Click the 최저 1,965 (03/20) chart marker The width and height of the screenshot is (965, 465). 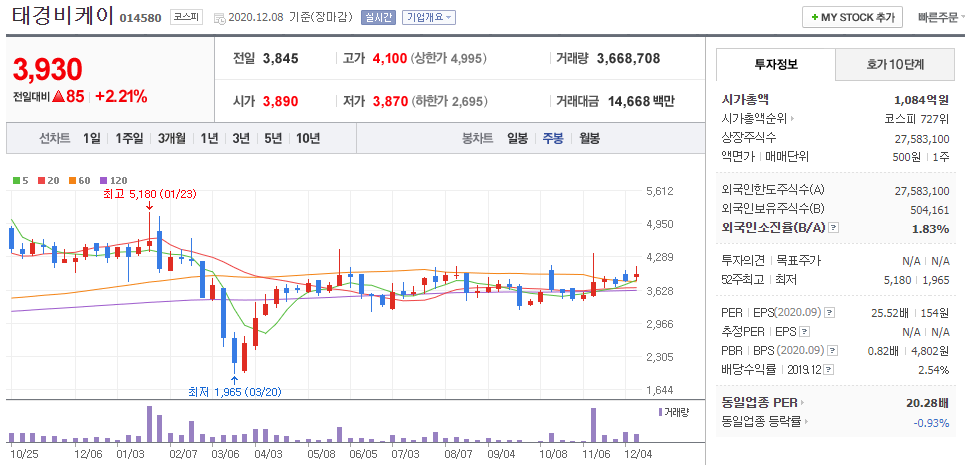(234, 391)
